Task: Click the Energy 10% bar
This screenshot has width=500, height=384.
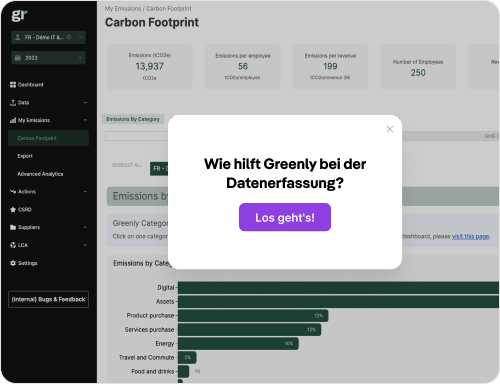Action: pyautogui.click(x=238, y=344)
